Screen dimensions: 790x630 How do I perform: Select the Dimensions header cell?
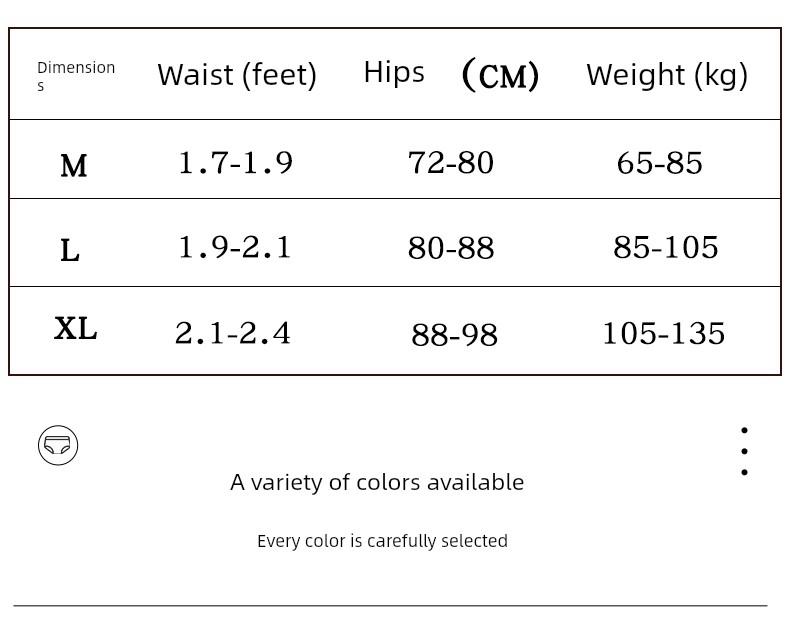[x=76, y=76]
